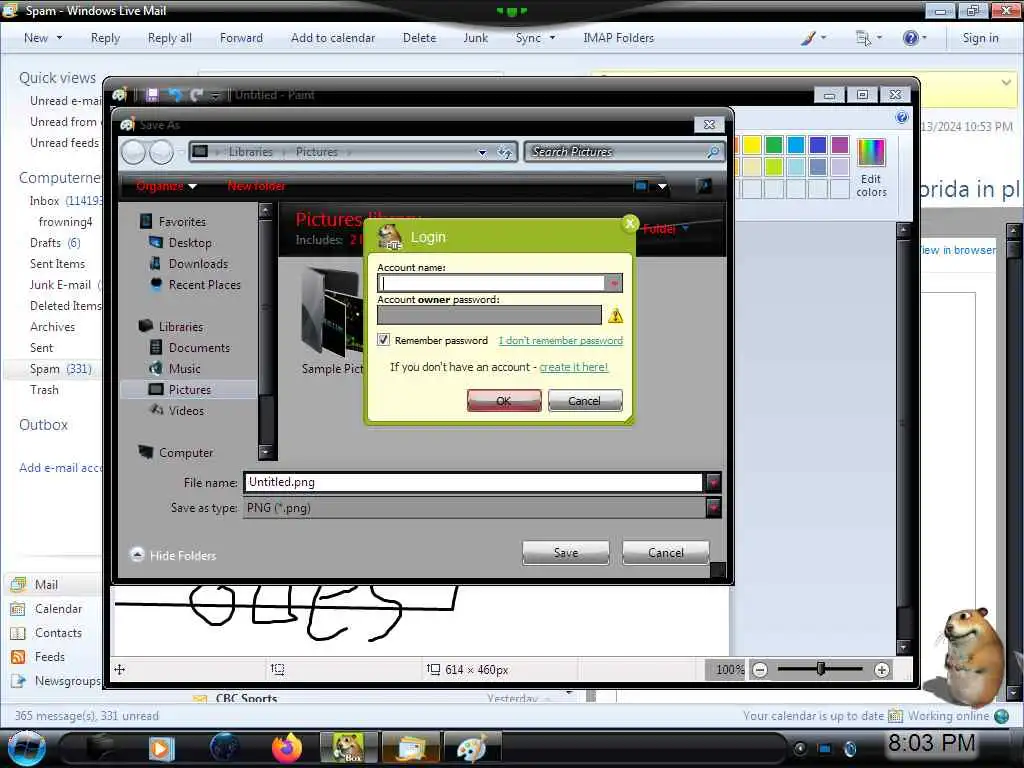Click Windows Live Mail help question icon

[x=910, y=38]
